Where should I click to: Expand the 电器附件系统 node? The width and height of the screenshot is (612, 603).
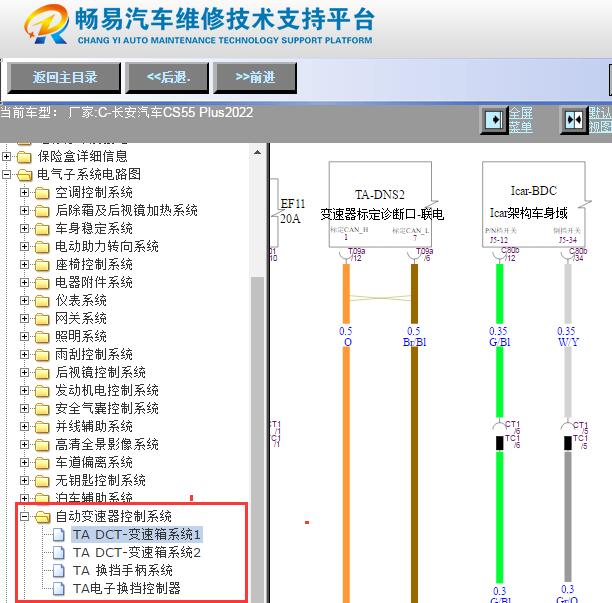click(24, 282)
